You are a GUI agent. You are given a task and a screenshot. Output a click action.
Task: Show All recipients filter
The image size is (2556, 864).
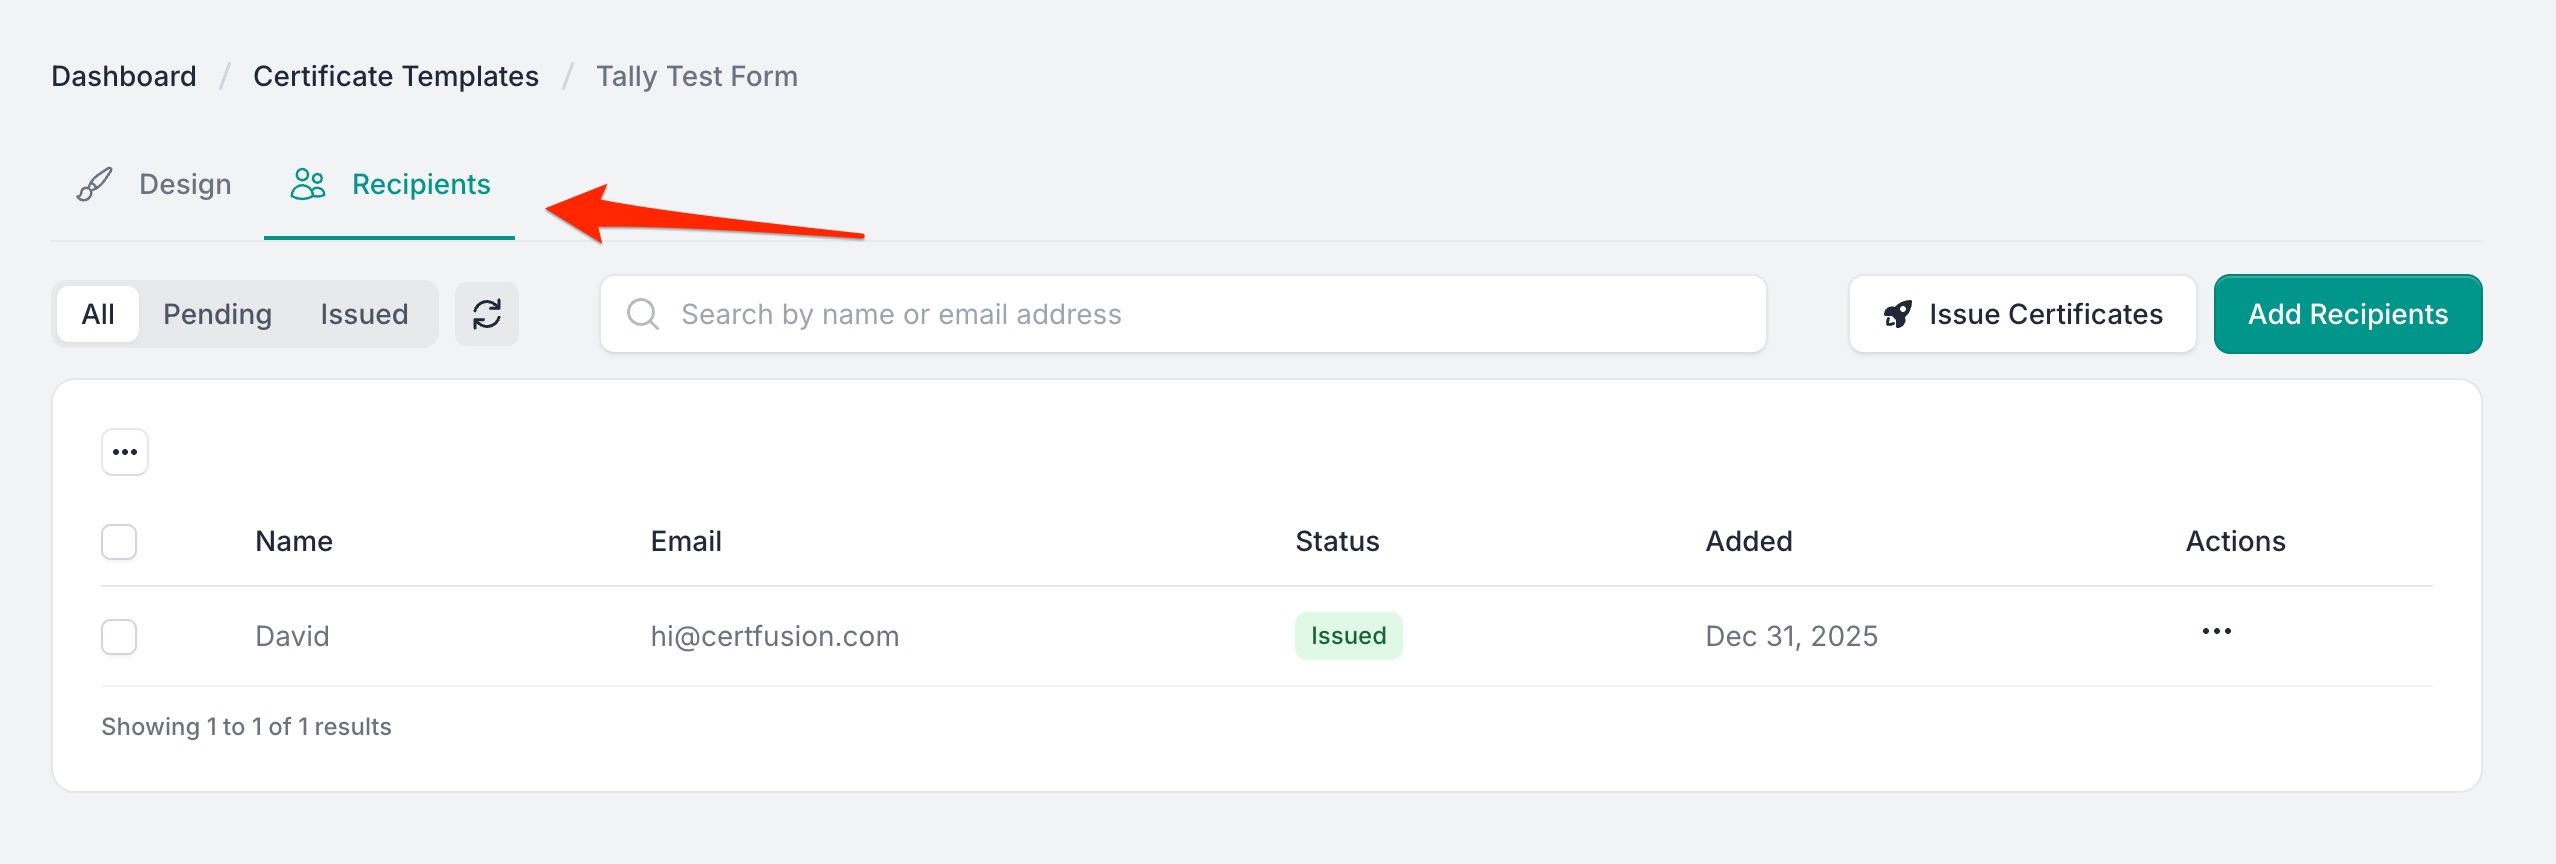[x=98, y=314]
